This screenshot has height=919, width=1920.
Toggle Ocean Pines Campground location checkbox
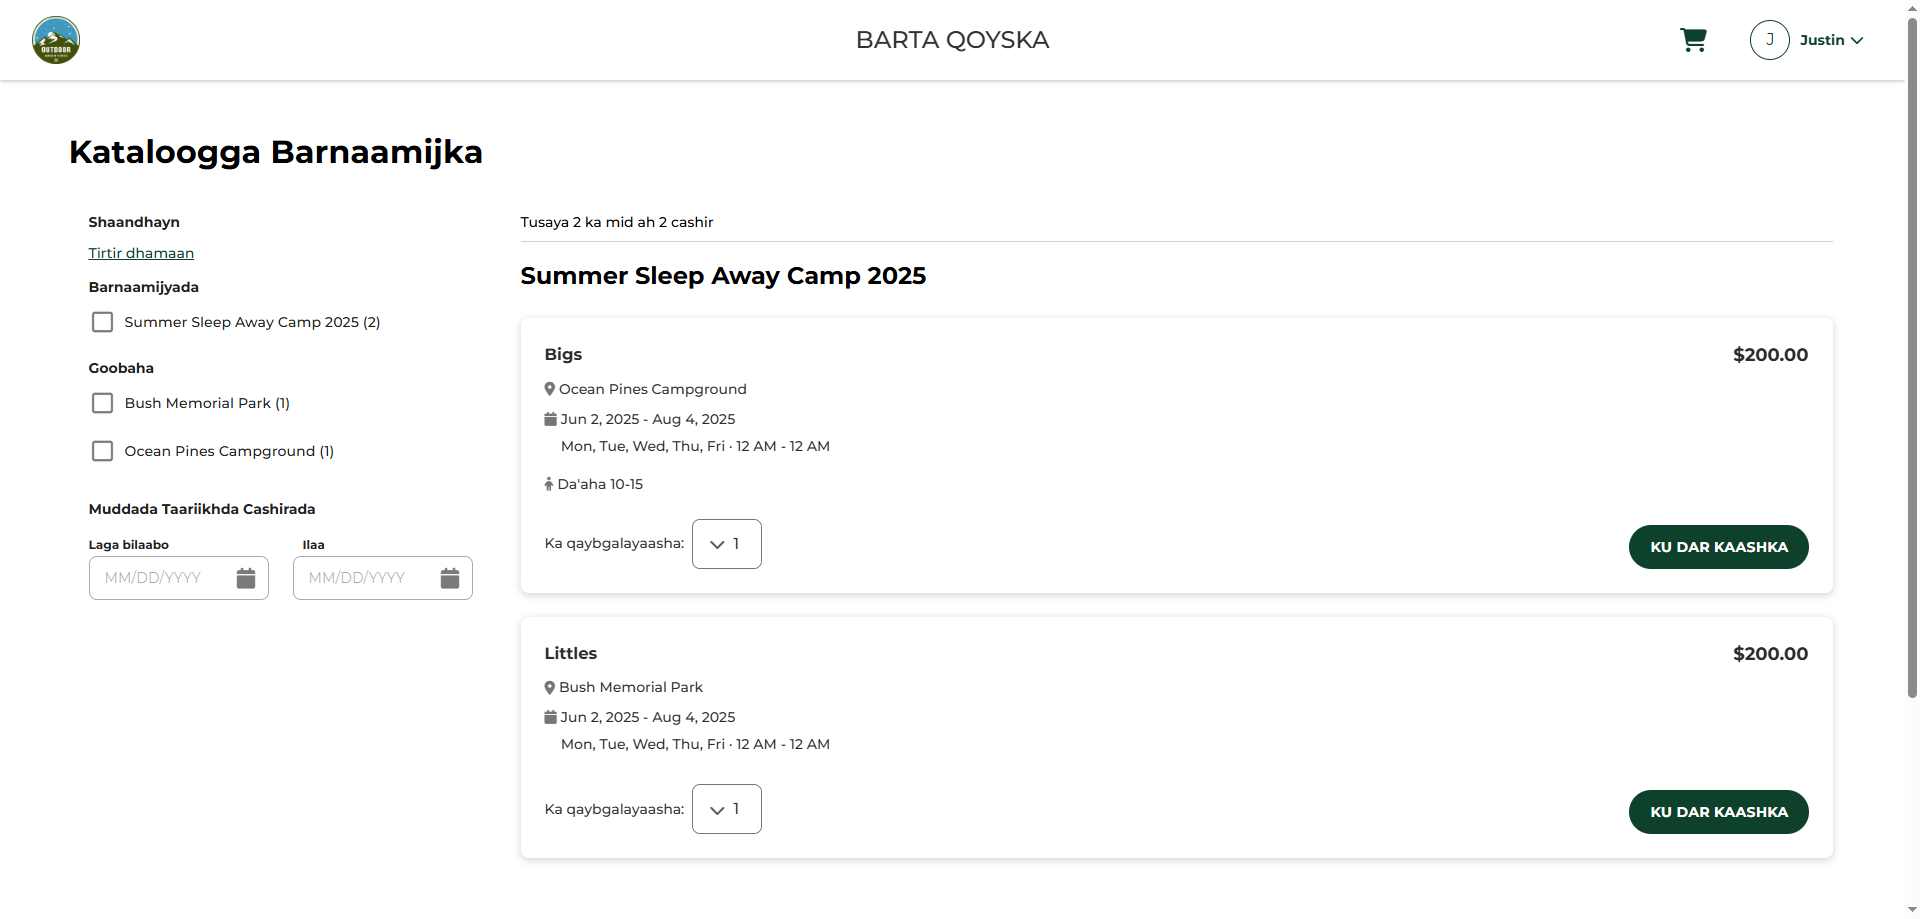[102, 451]
